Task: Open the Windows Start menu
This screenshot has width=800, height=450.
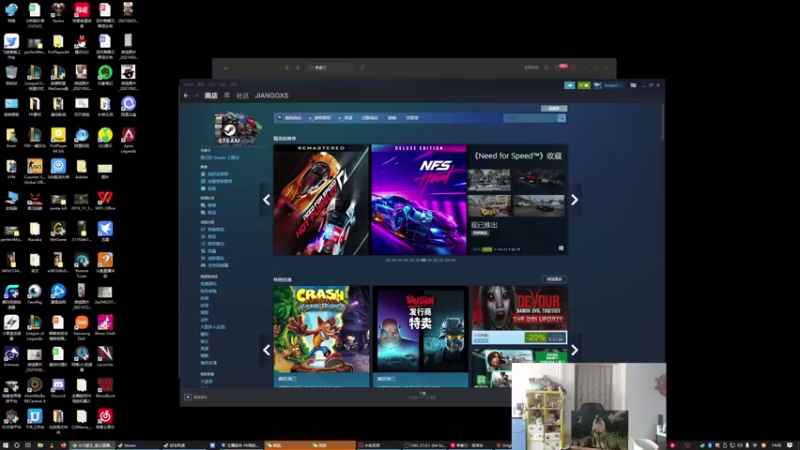Action: pos(5,445)
